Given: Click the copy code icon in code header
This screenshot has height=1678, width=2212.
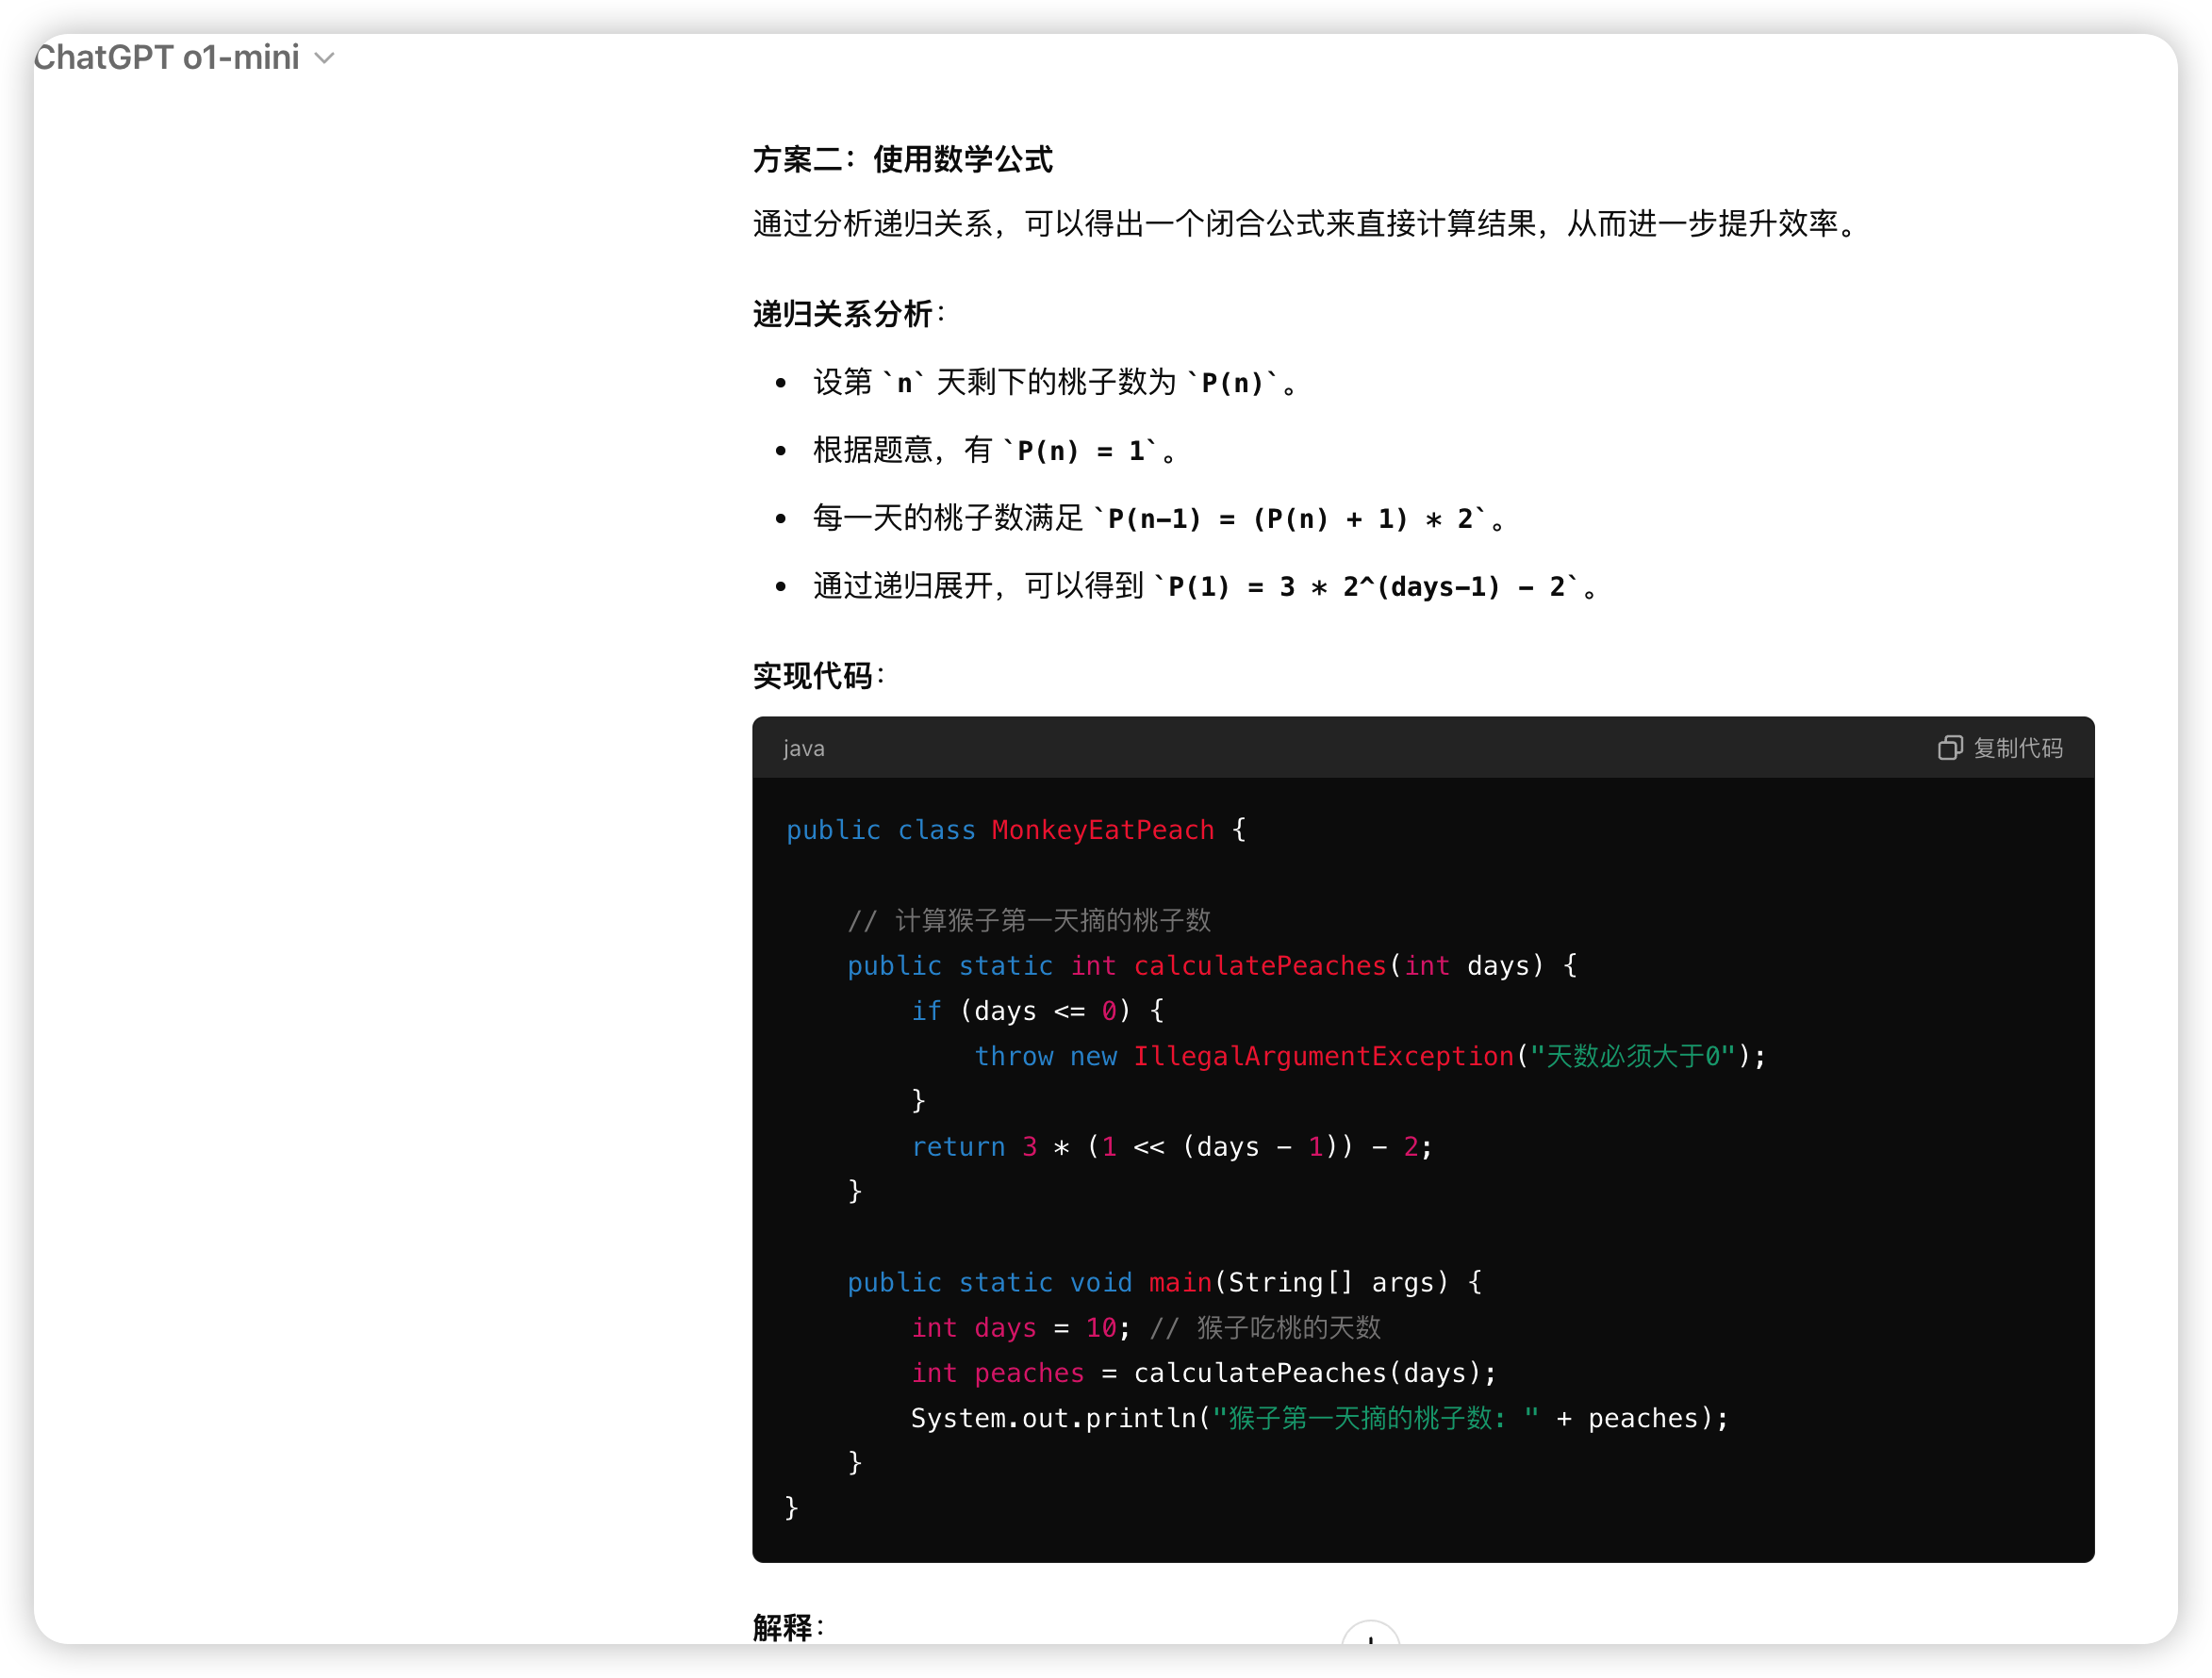Looking at the screenshot, I should 1949,748.
